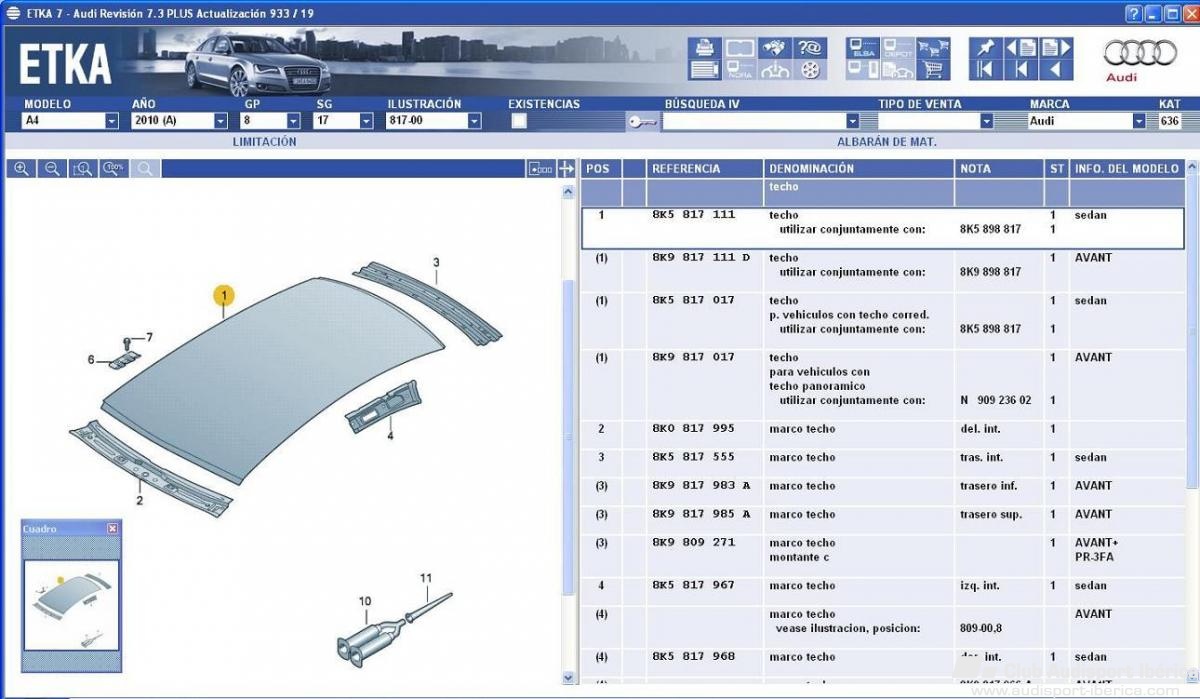The width and height of the screenshot is (1200, 699).
Task: Go to the next page icon
Action: click(1056, 48)
